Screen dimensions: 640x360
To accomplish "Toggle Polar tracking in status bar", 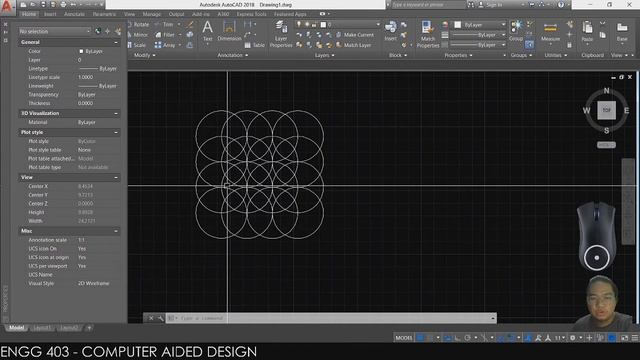I will coord(468,338).
